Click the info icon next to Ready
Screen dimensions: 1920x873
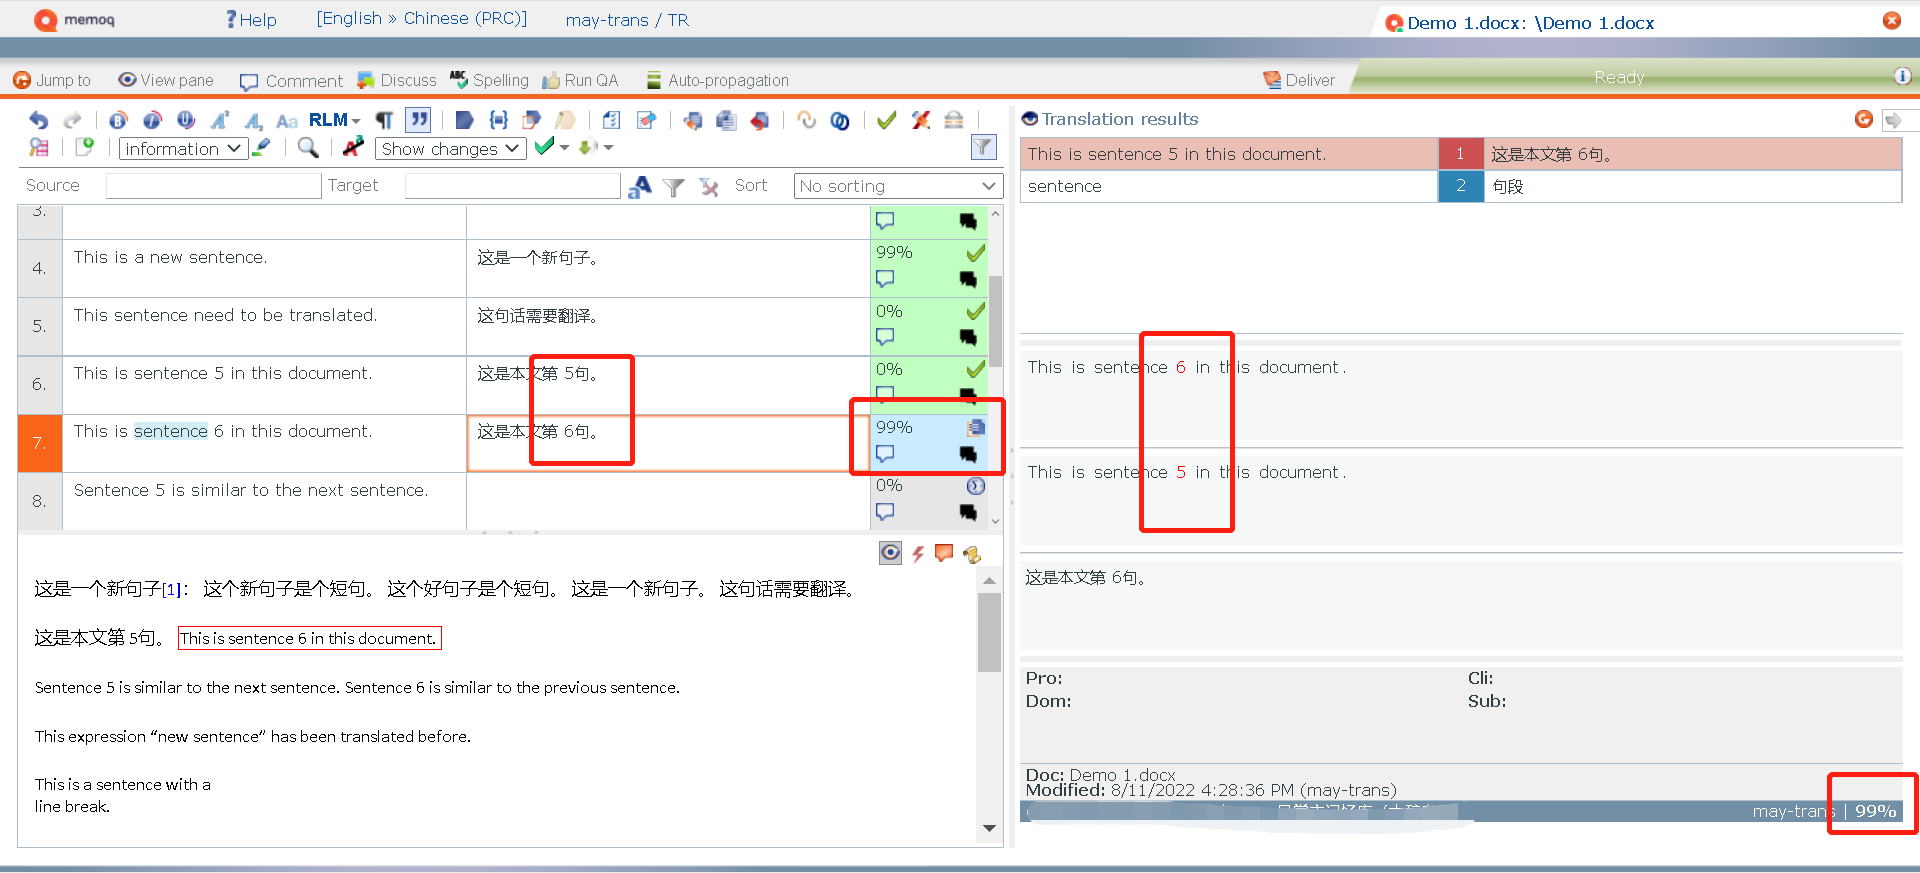coord(1902,77)
